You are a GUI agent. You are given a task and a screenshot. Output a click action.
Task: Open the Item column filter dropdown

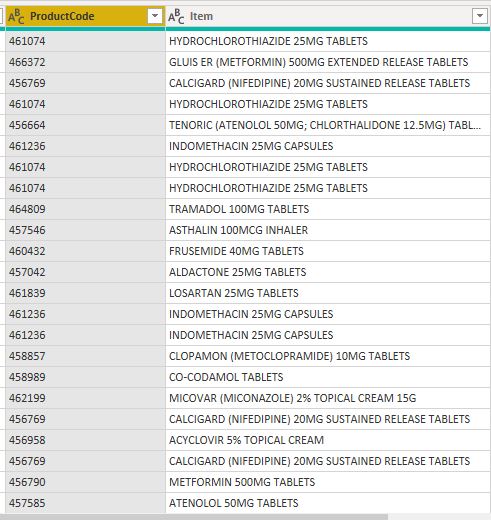(480, 16)
